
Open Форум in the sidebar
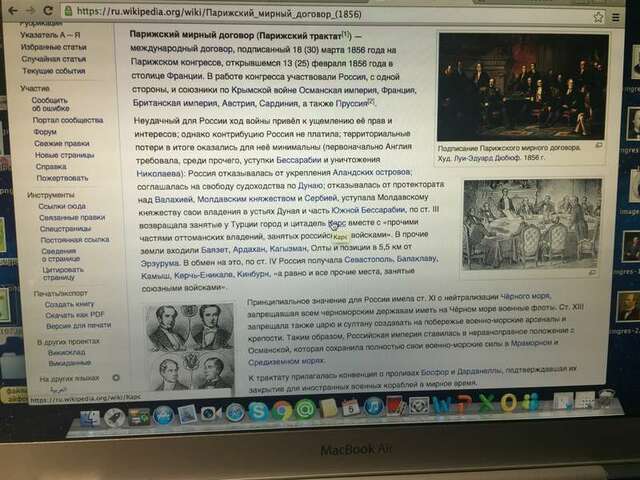[45, 132]
